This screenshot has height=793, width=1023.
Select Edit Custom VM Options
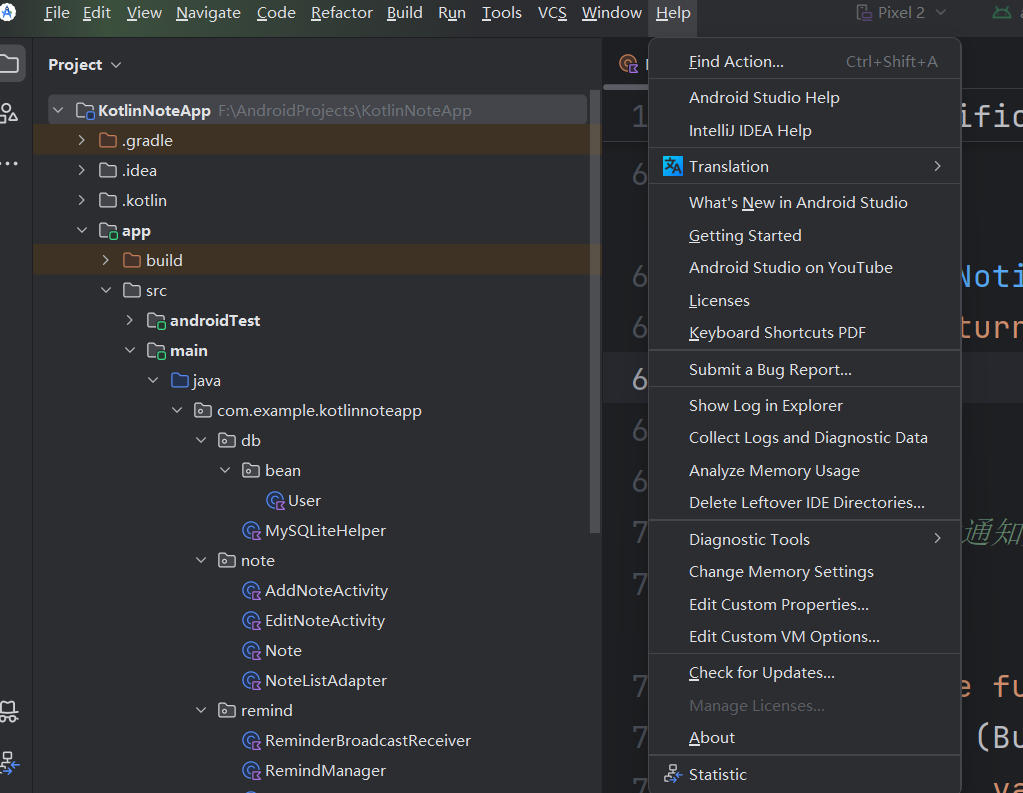(x=805, y=636)
